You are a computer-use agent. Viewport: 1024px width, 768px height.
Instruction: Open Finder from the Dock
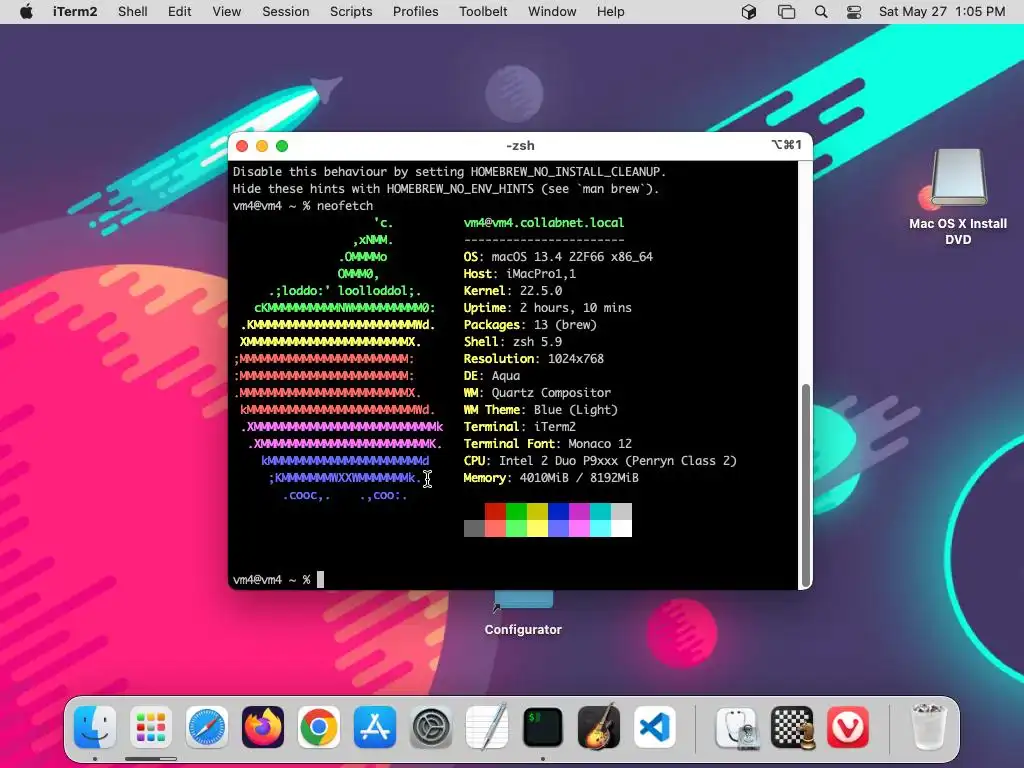95,727
